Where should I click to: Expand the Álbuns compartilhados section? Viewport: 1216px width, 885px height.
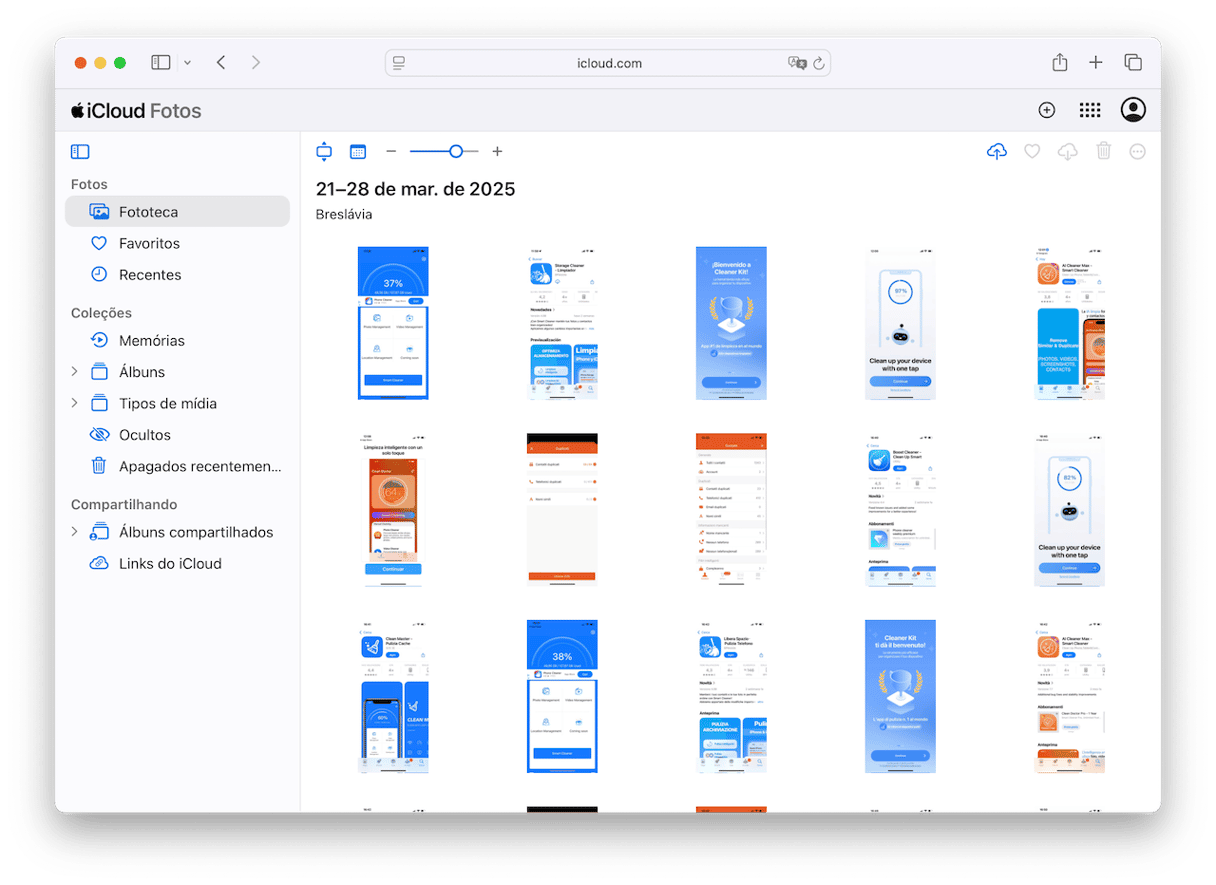pyautogui.click(x=74, y=532)
